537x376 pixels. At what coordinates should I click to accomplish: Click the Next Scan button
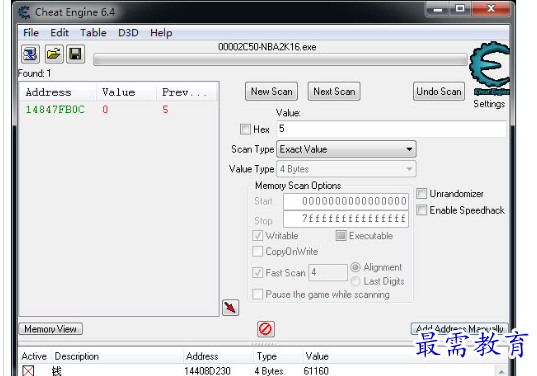[334, 91]
